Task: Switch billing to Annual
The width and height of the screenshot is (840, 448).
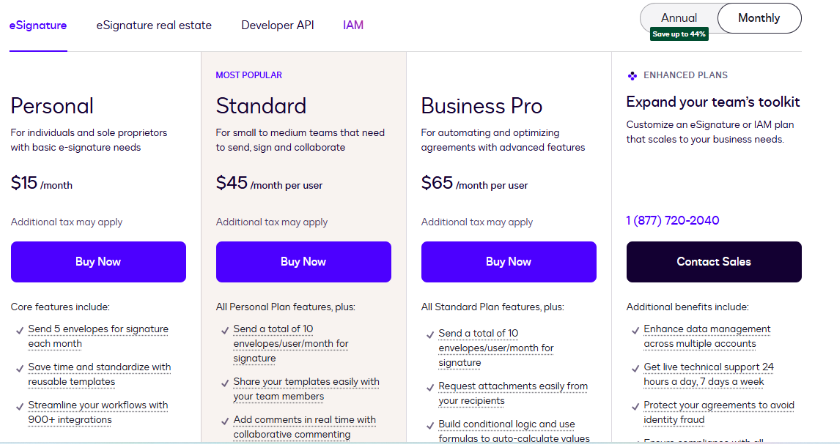Action: [679, 18]
